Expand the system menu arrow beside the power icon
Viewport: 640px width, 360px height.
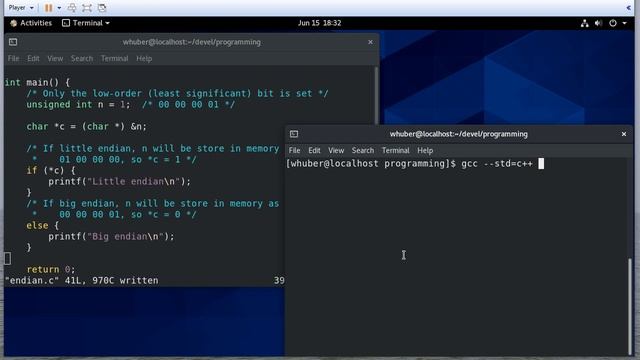(624, 24)
